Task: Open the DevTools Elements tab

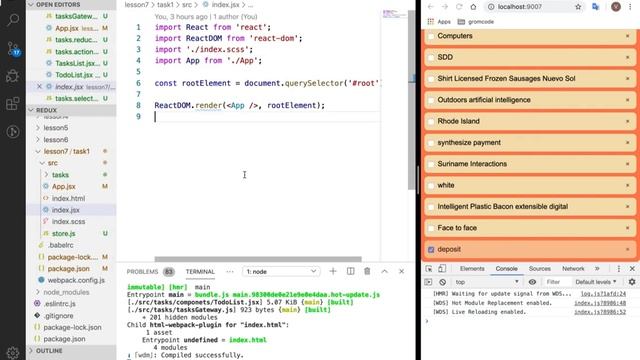Action: (472, 269)
